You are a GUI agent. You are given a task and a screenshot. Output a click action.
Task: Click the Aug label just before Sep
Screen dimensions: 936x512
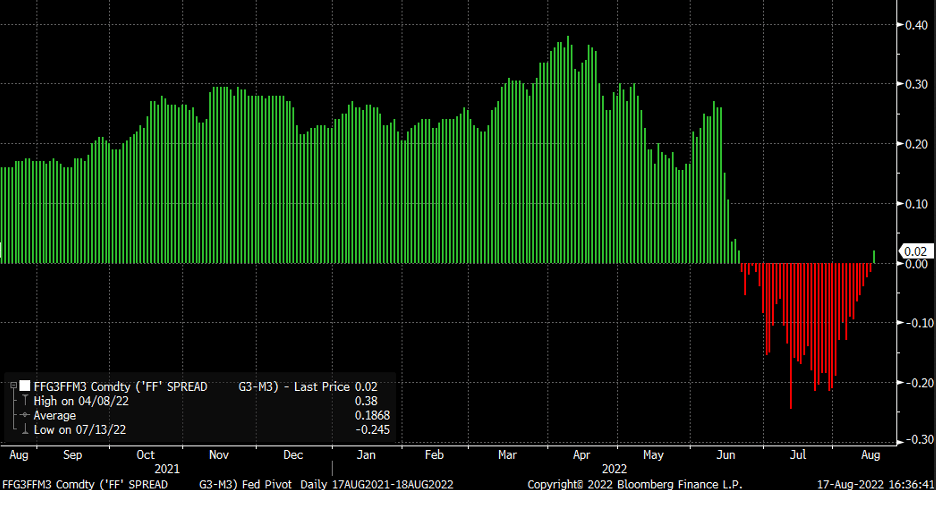[19, 455]
